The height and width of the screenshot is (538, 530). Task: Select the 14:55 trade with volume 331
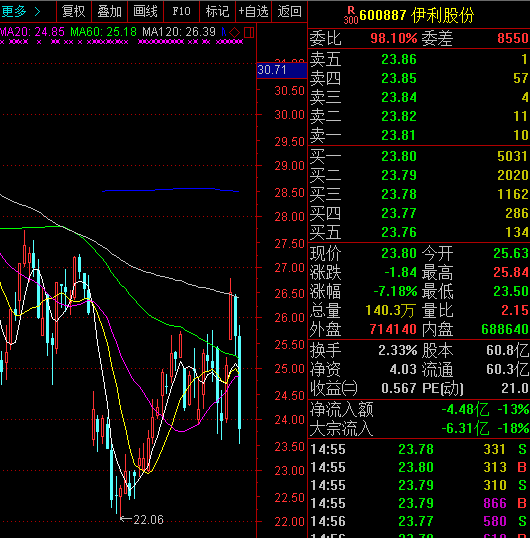click(x=419, y=449)
